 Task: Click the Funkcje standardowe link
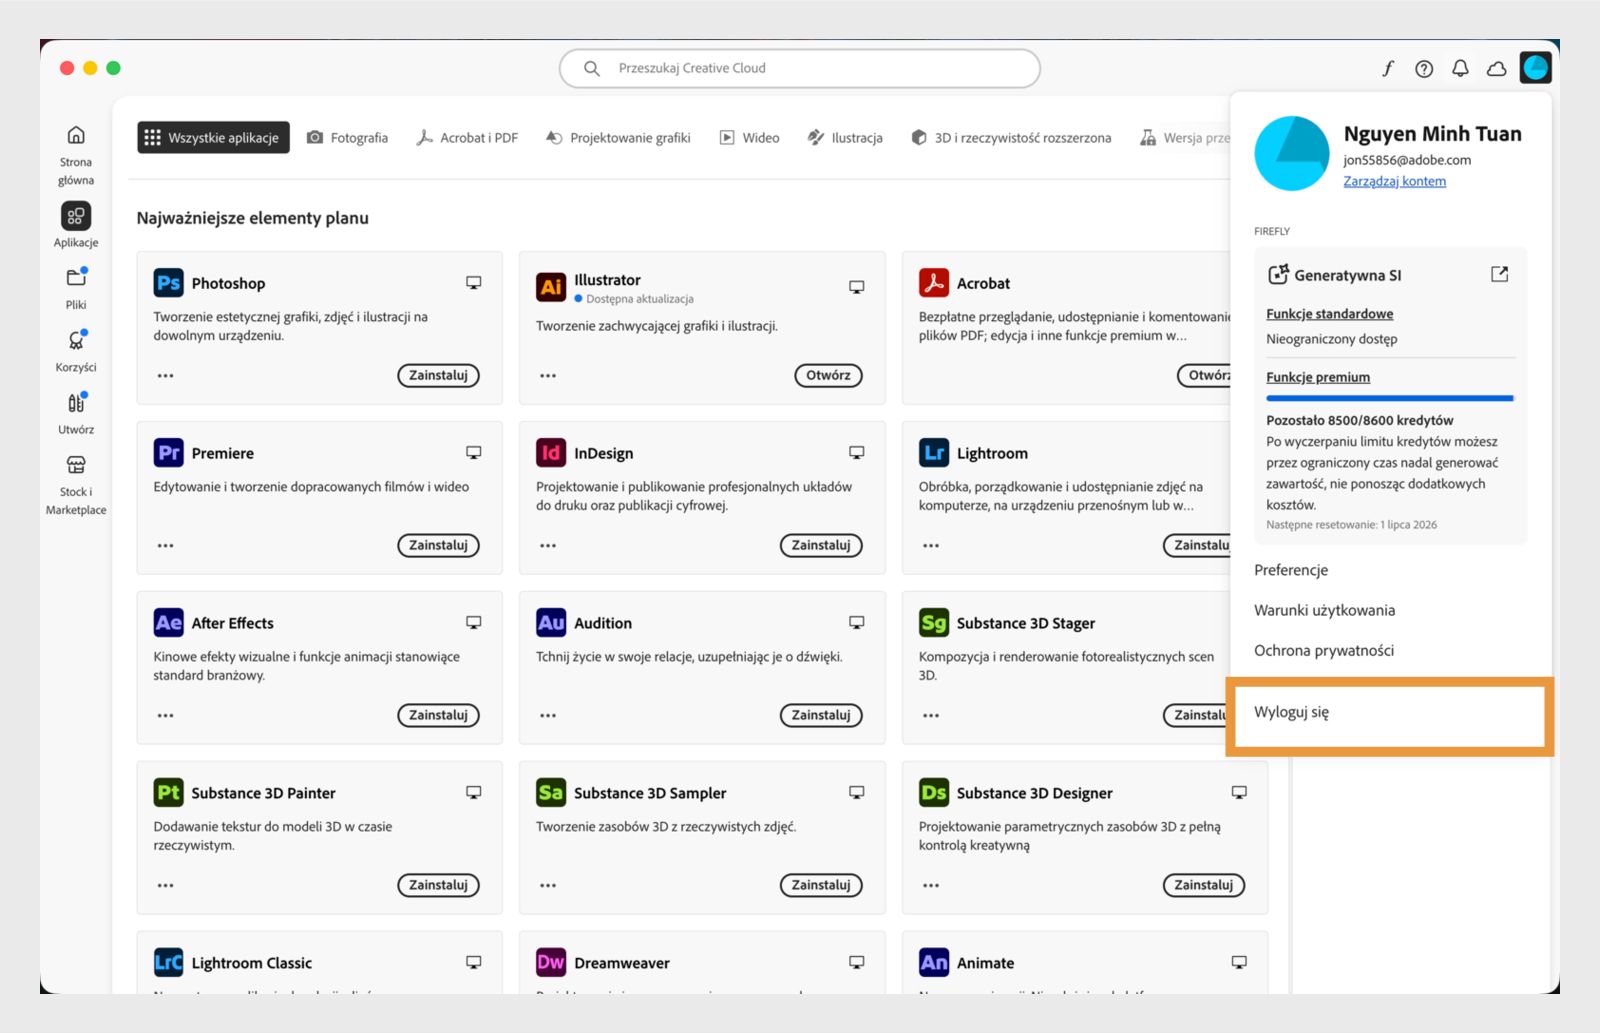pyautogui.click(x=1329, y=314)
